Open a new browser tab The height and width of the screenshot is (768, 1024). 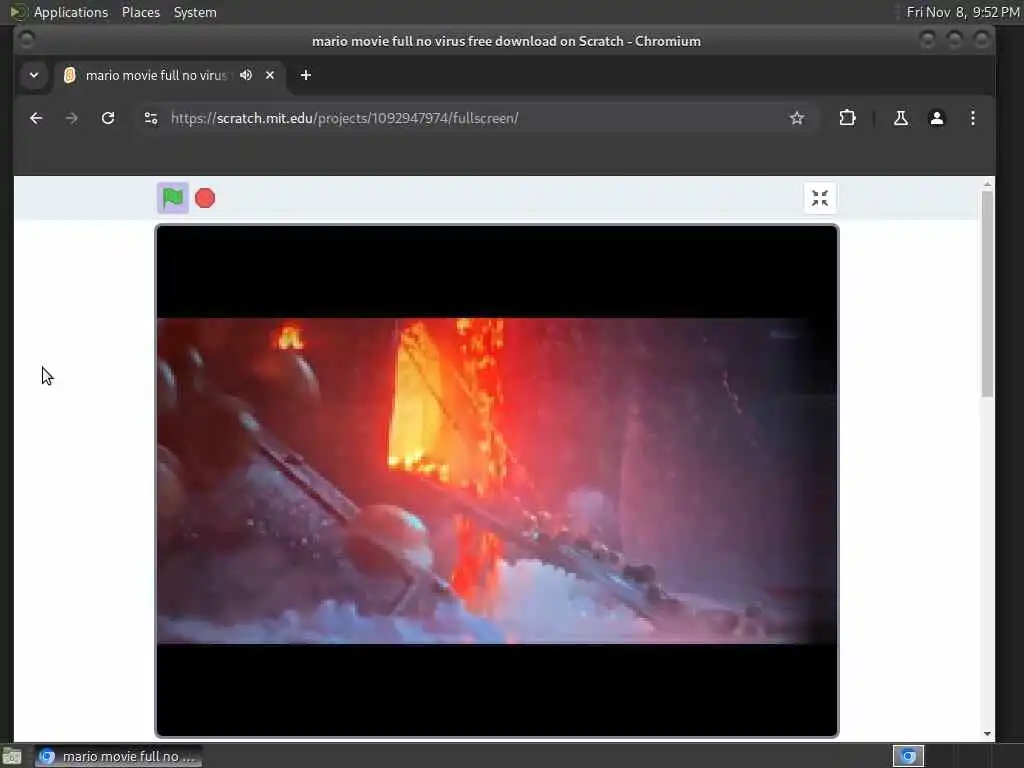pos(306,75)
